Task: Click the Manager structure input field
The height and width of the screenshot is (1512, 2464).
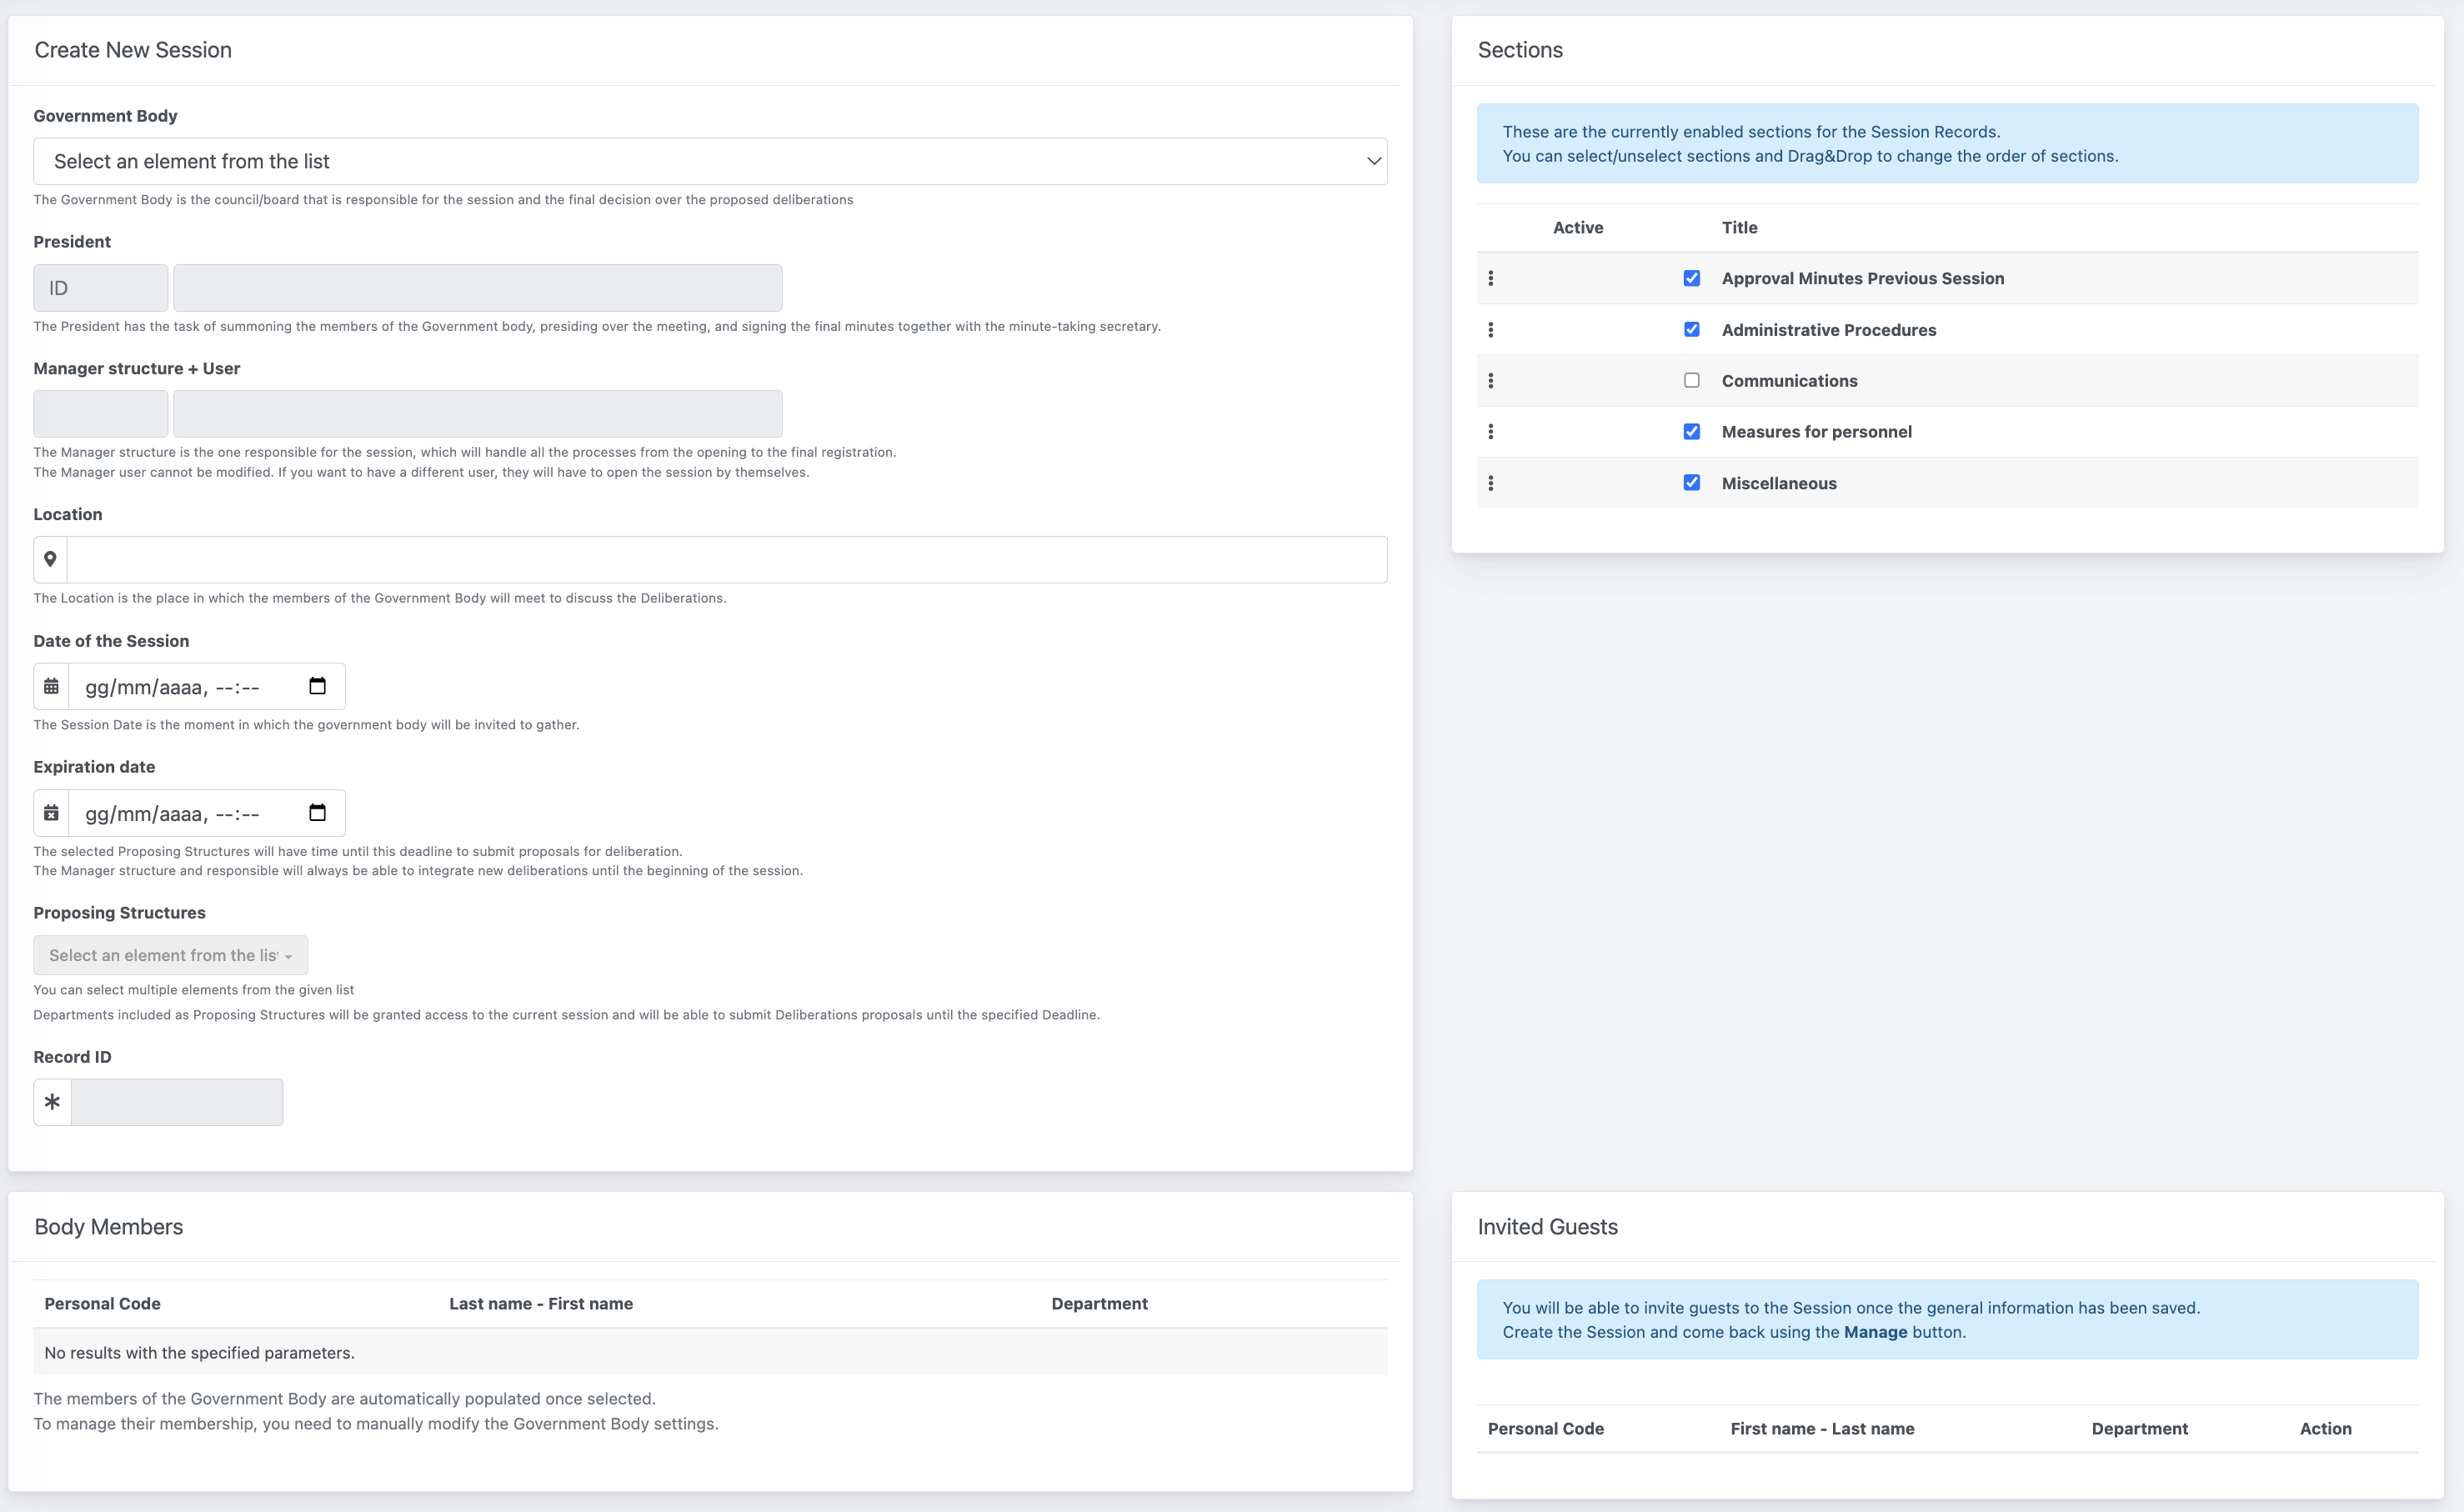Action: click(x=98, y=413)
